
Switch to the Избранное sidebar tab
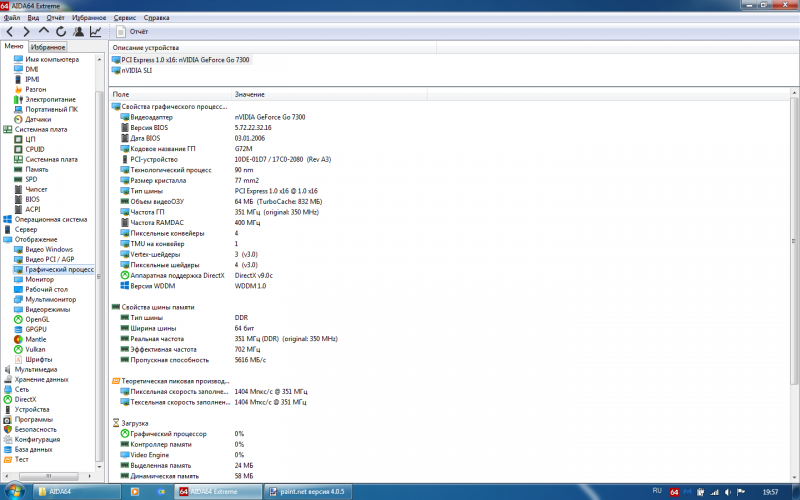48,47
